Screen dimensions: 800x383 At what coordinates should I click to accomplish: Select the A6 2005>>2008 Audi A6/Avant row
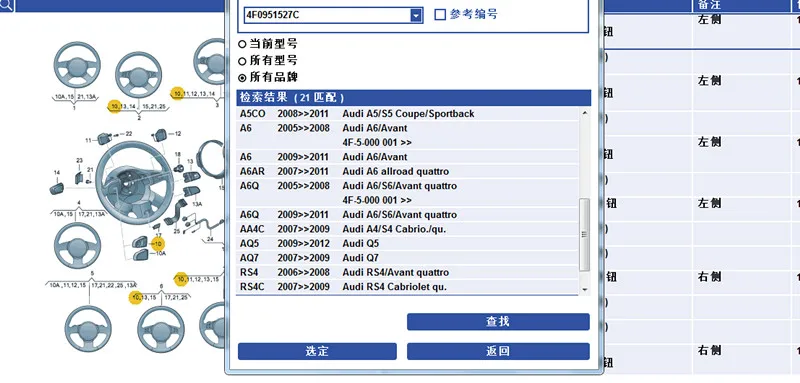408,135
